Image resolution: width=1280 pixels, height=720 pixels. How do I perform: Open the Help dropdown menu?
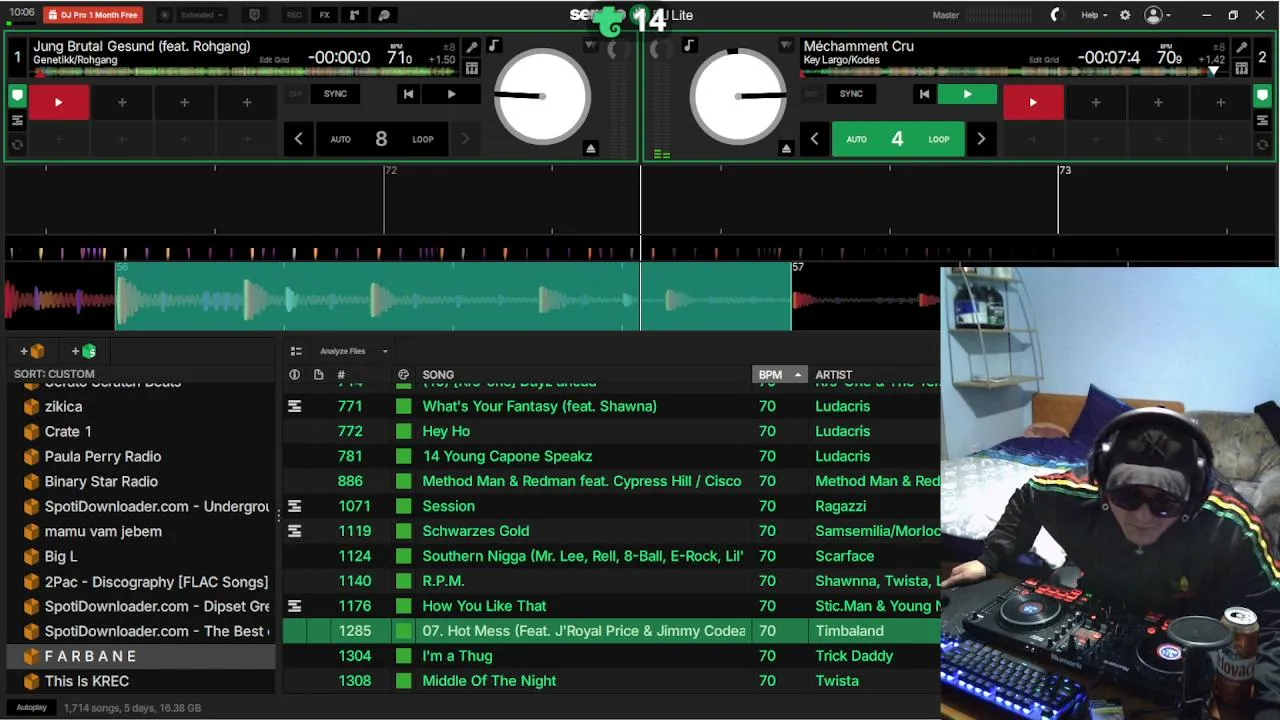1094,15
